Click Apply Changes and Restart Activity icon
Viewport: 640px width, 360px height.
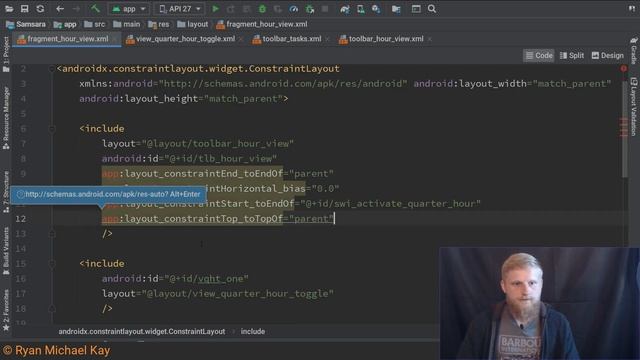pyautogui.click(x=231, y=9)
